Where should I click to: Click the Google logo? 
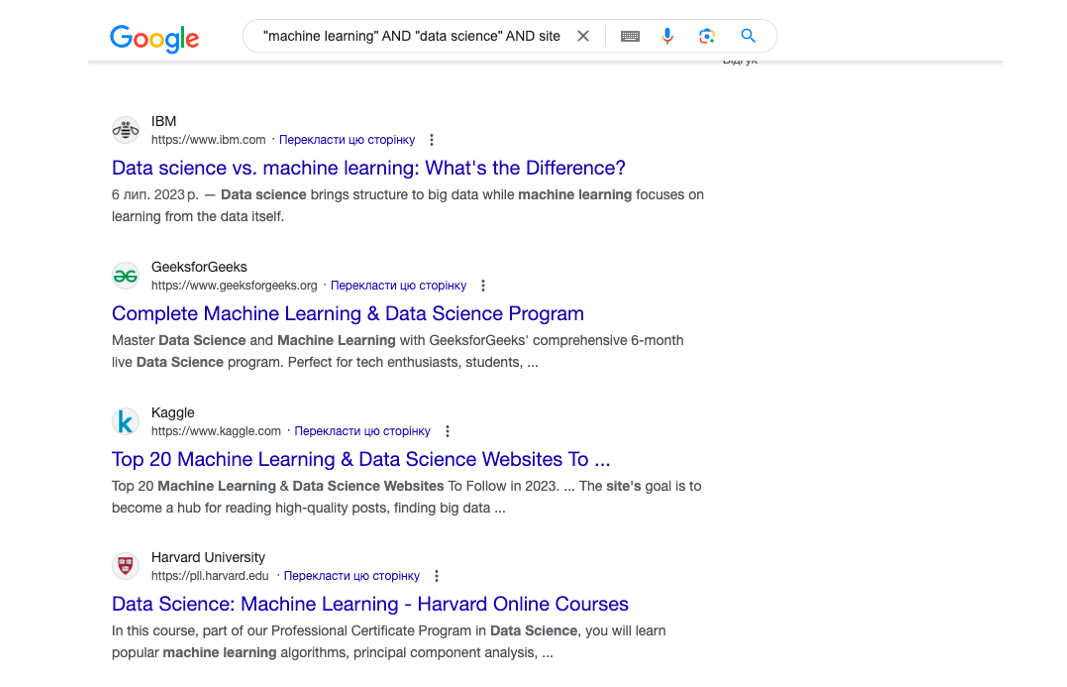coord(154,38)
